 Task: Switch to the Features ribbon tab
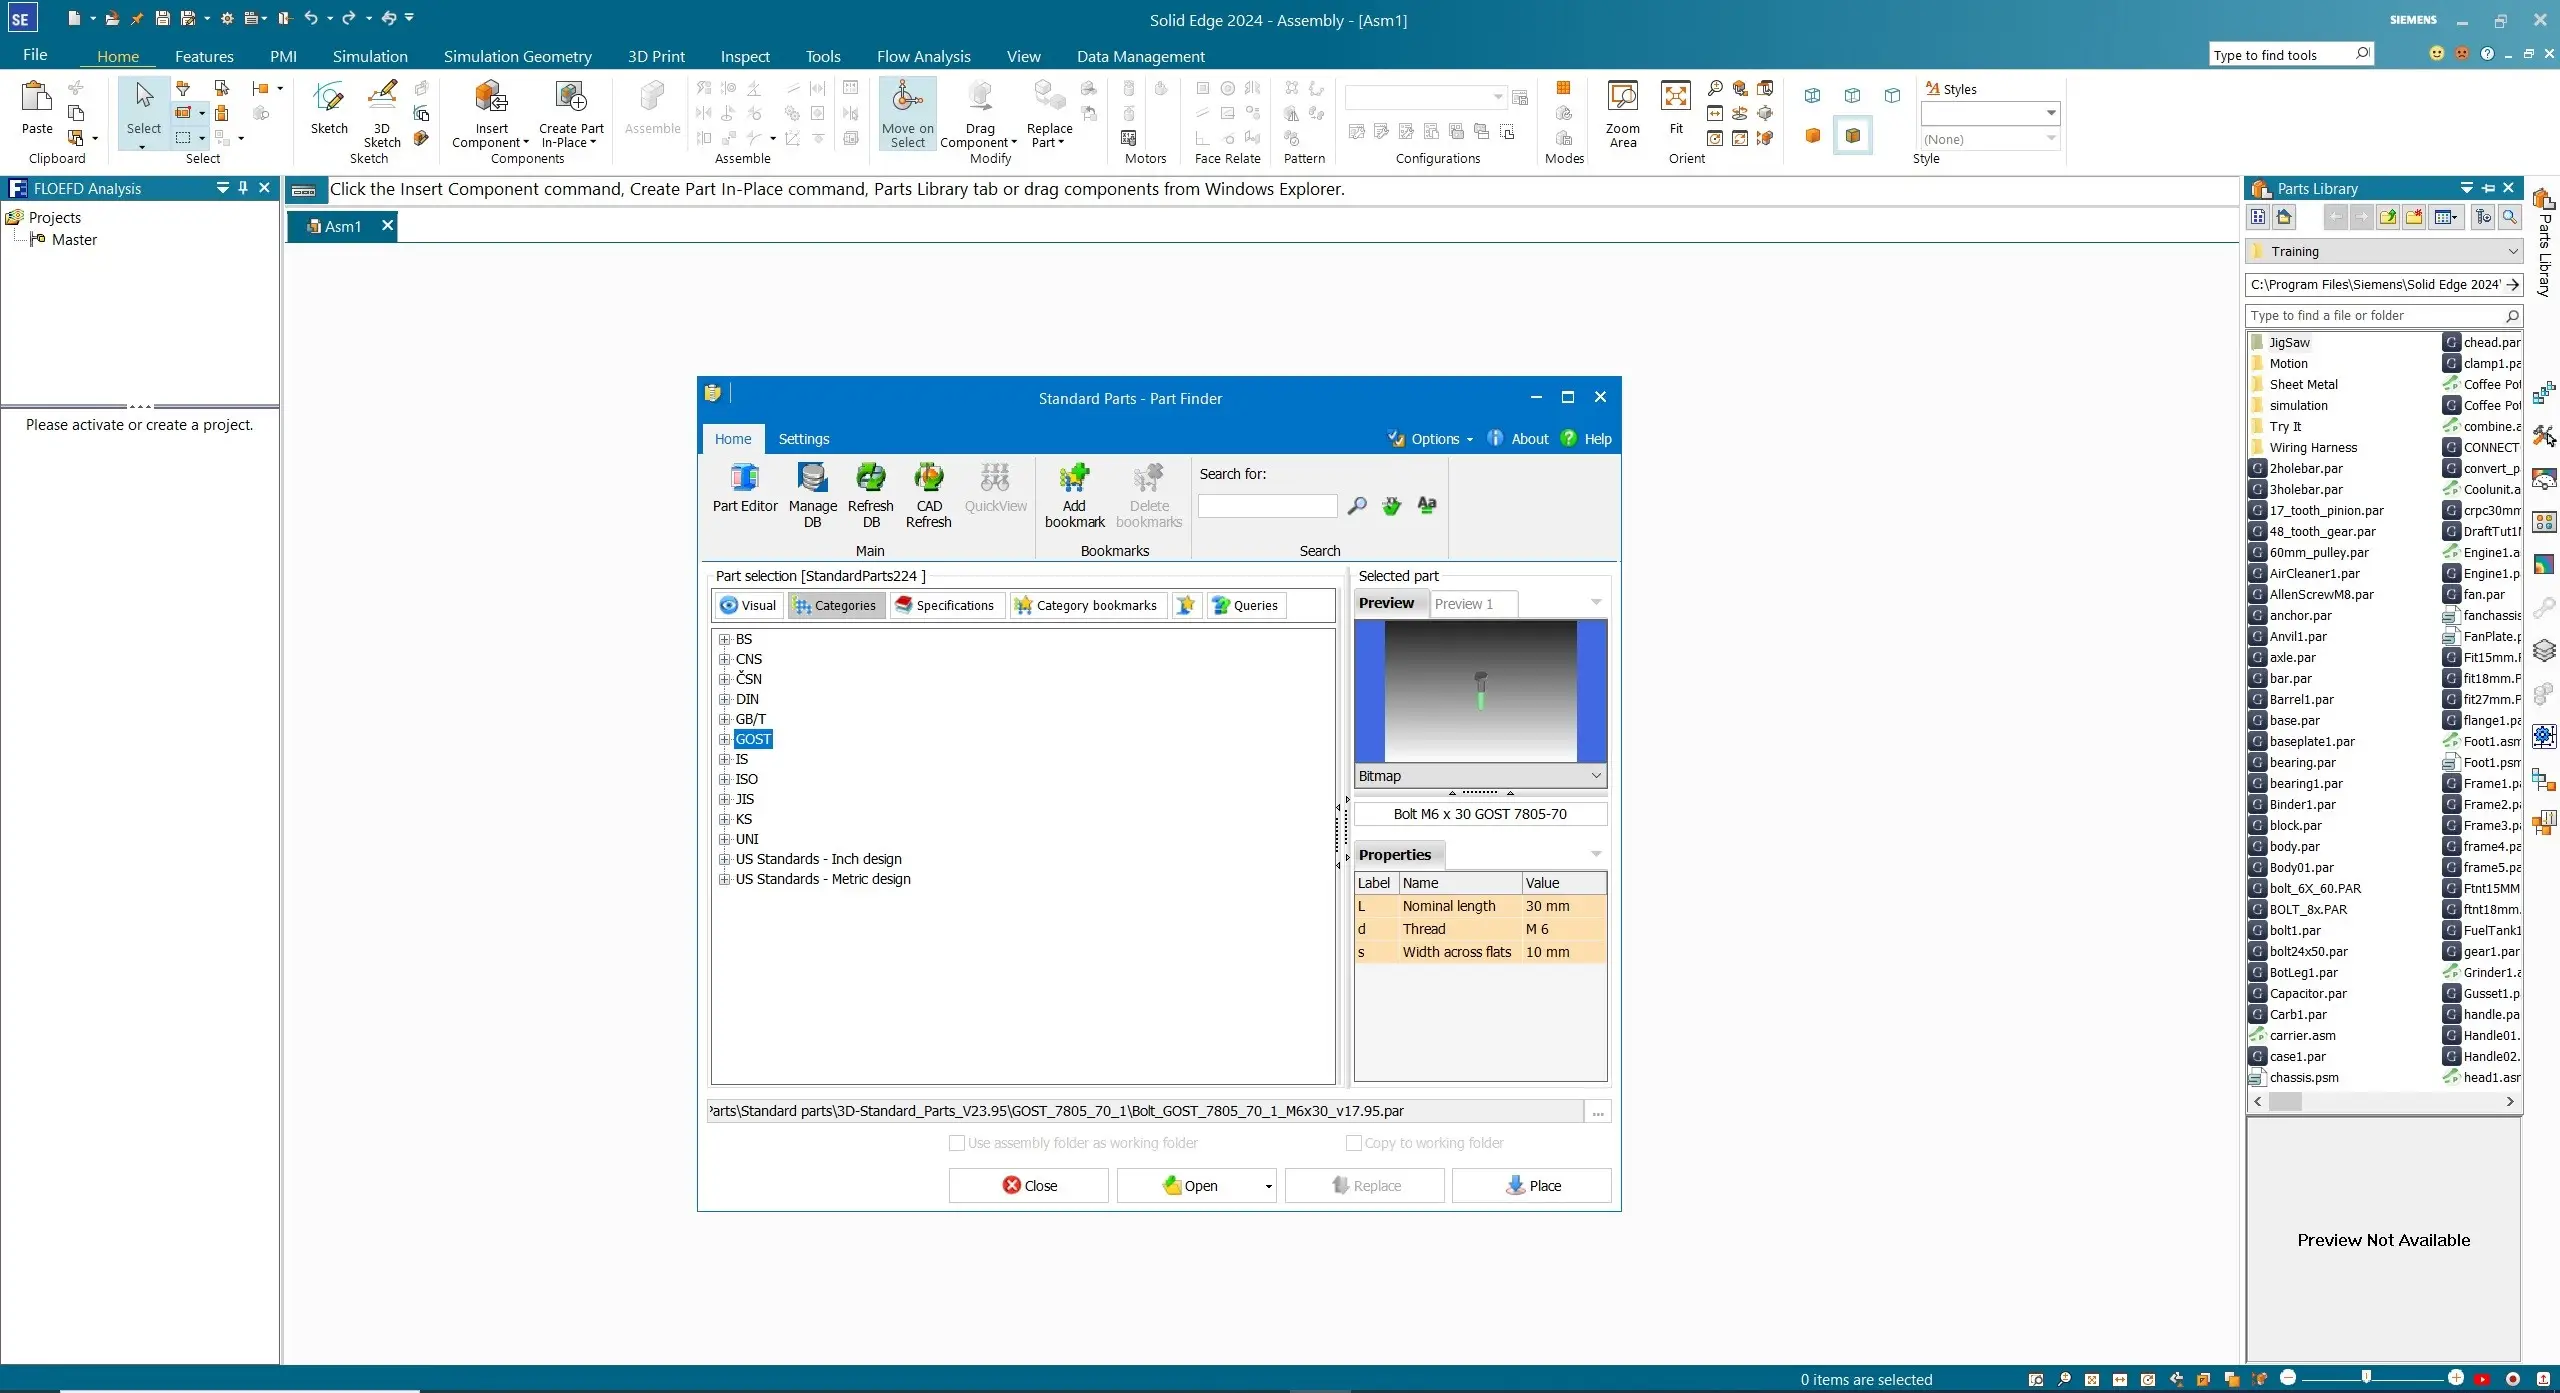coord(204,56)
